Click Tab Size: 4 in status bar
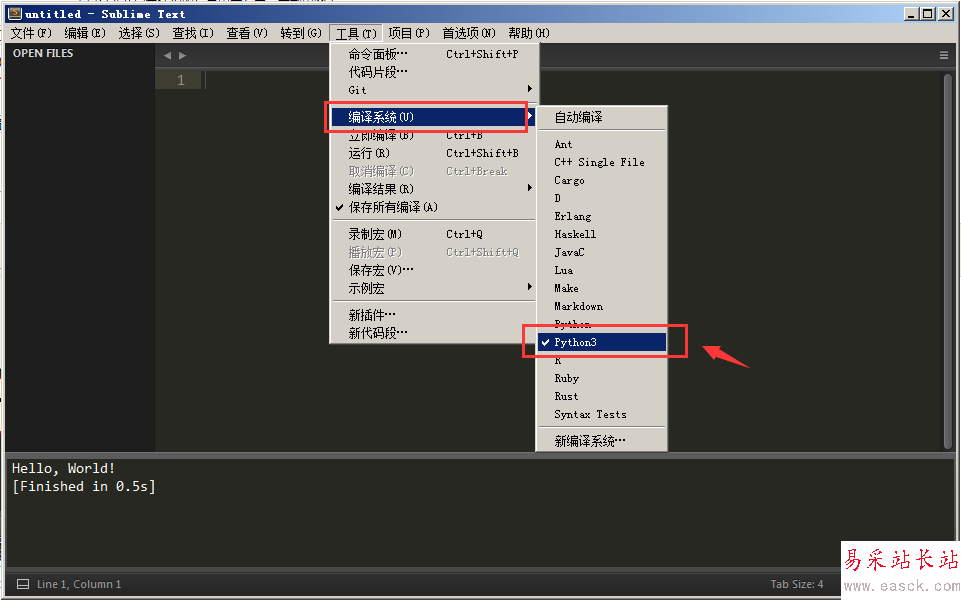The image size is (961, 601). pyautogui.click(x=797, y=584)
